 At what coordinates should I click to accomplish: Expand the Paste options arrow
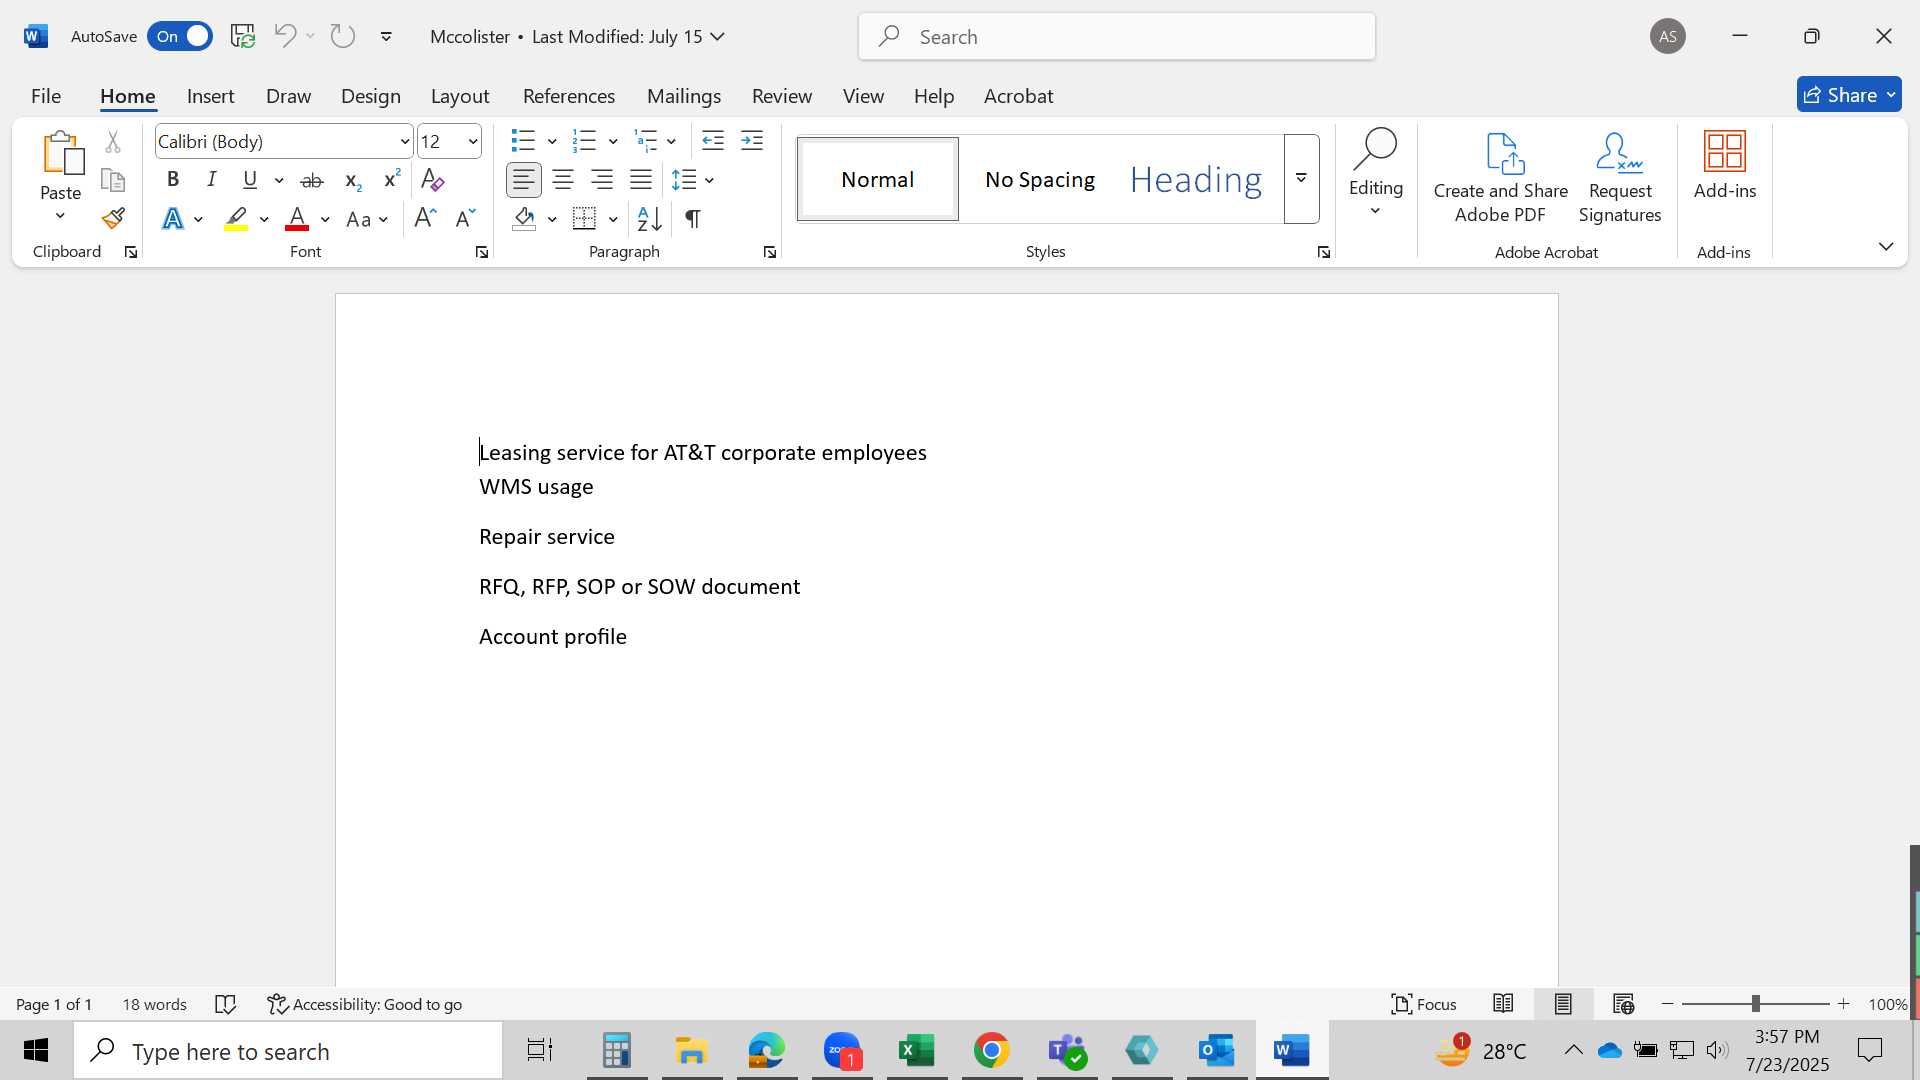tap(60, 216)
